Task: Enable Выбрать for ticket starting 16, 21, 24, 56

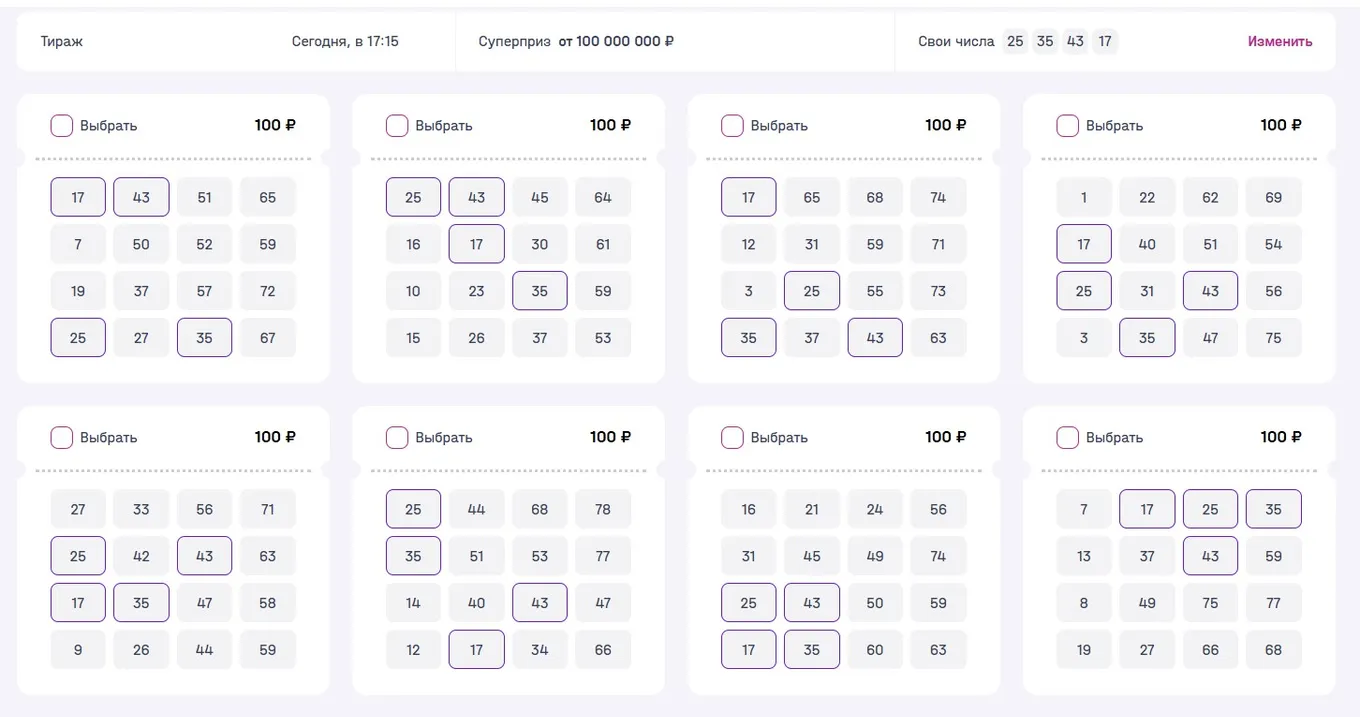Action: tap(732, 438)
